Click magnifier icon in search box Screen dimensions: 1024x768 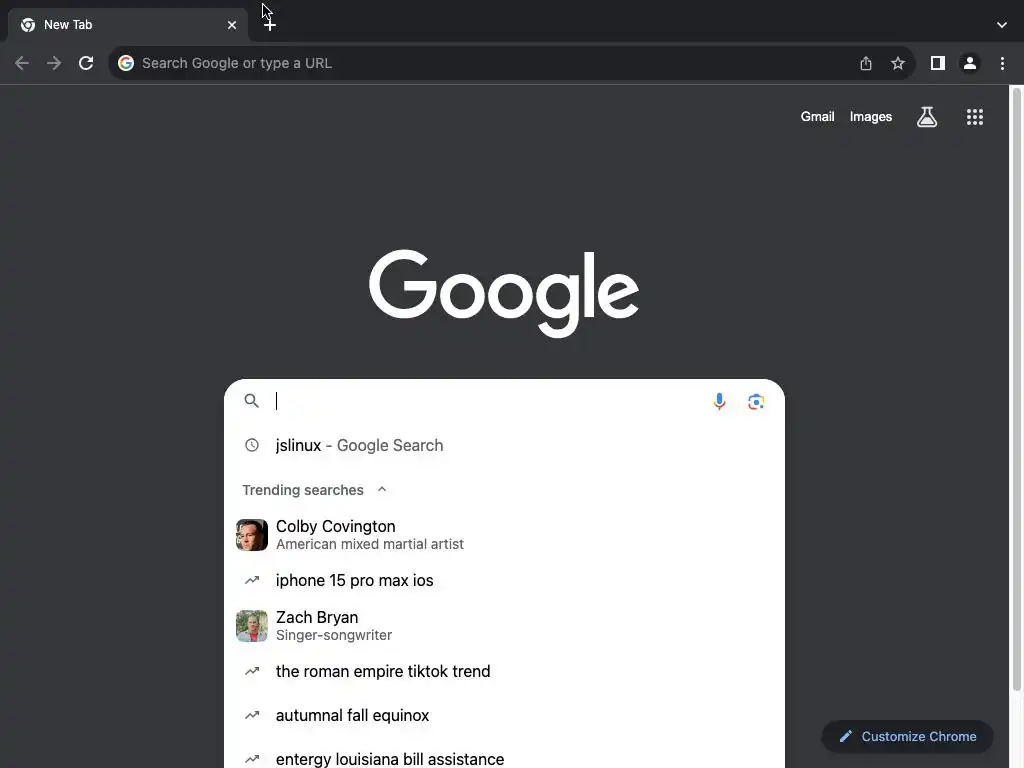click(x=251, y=400)
